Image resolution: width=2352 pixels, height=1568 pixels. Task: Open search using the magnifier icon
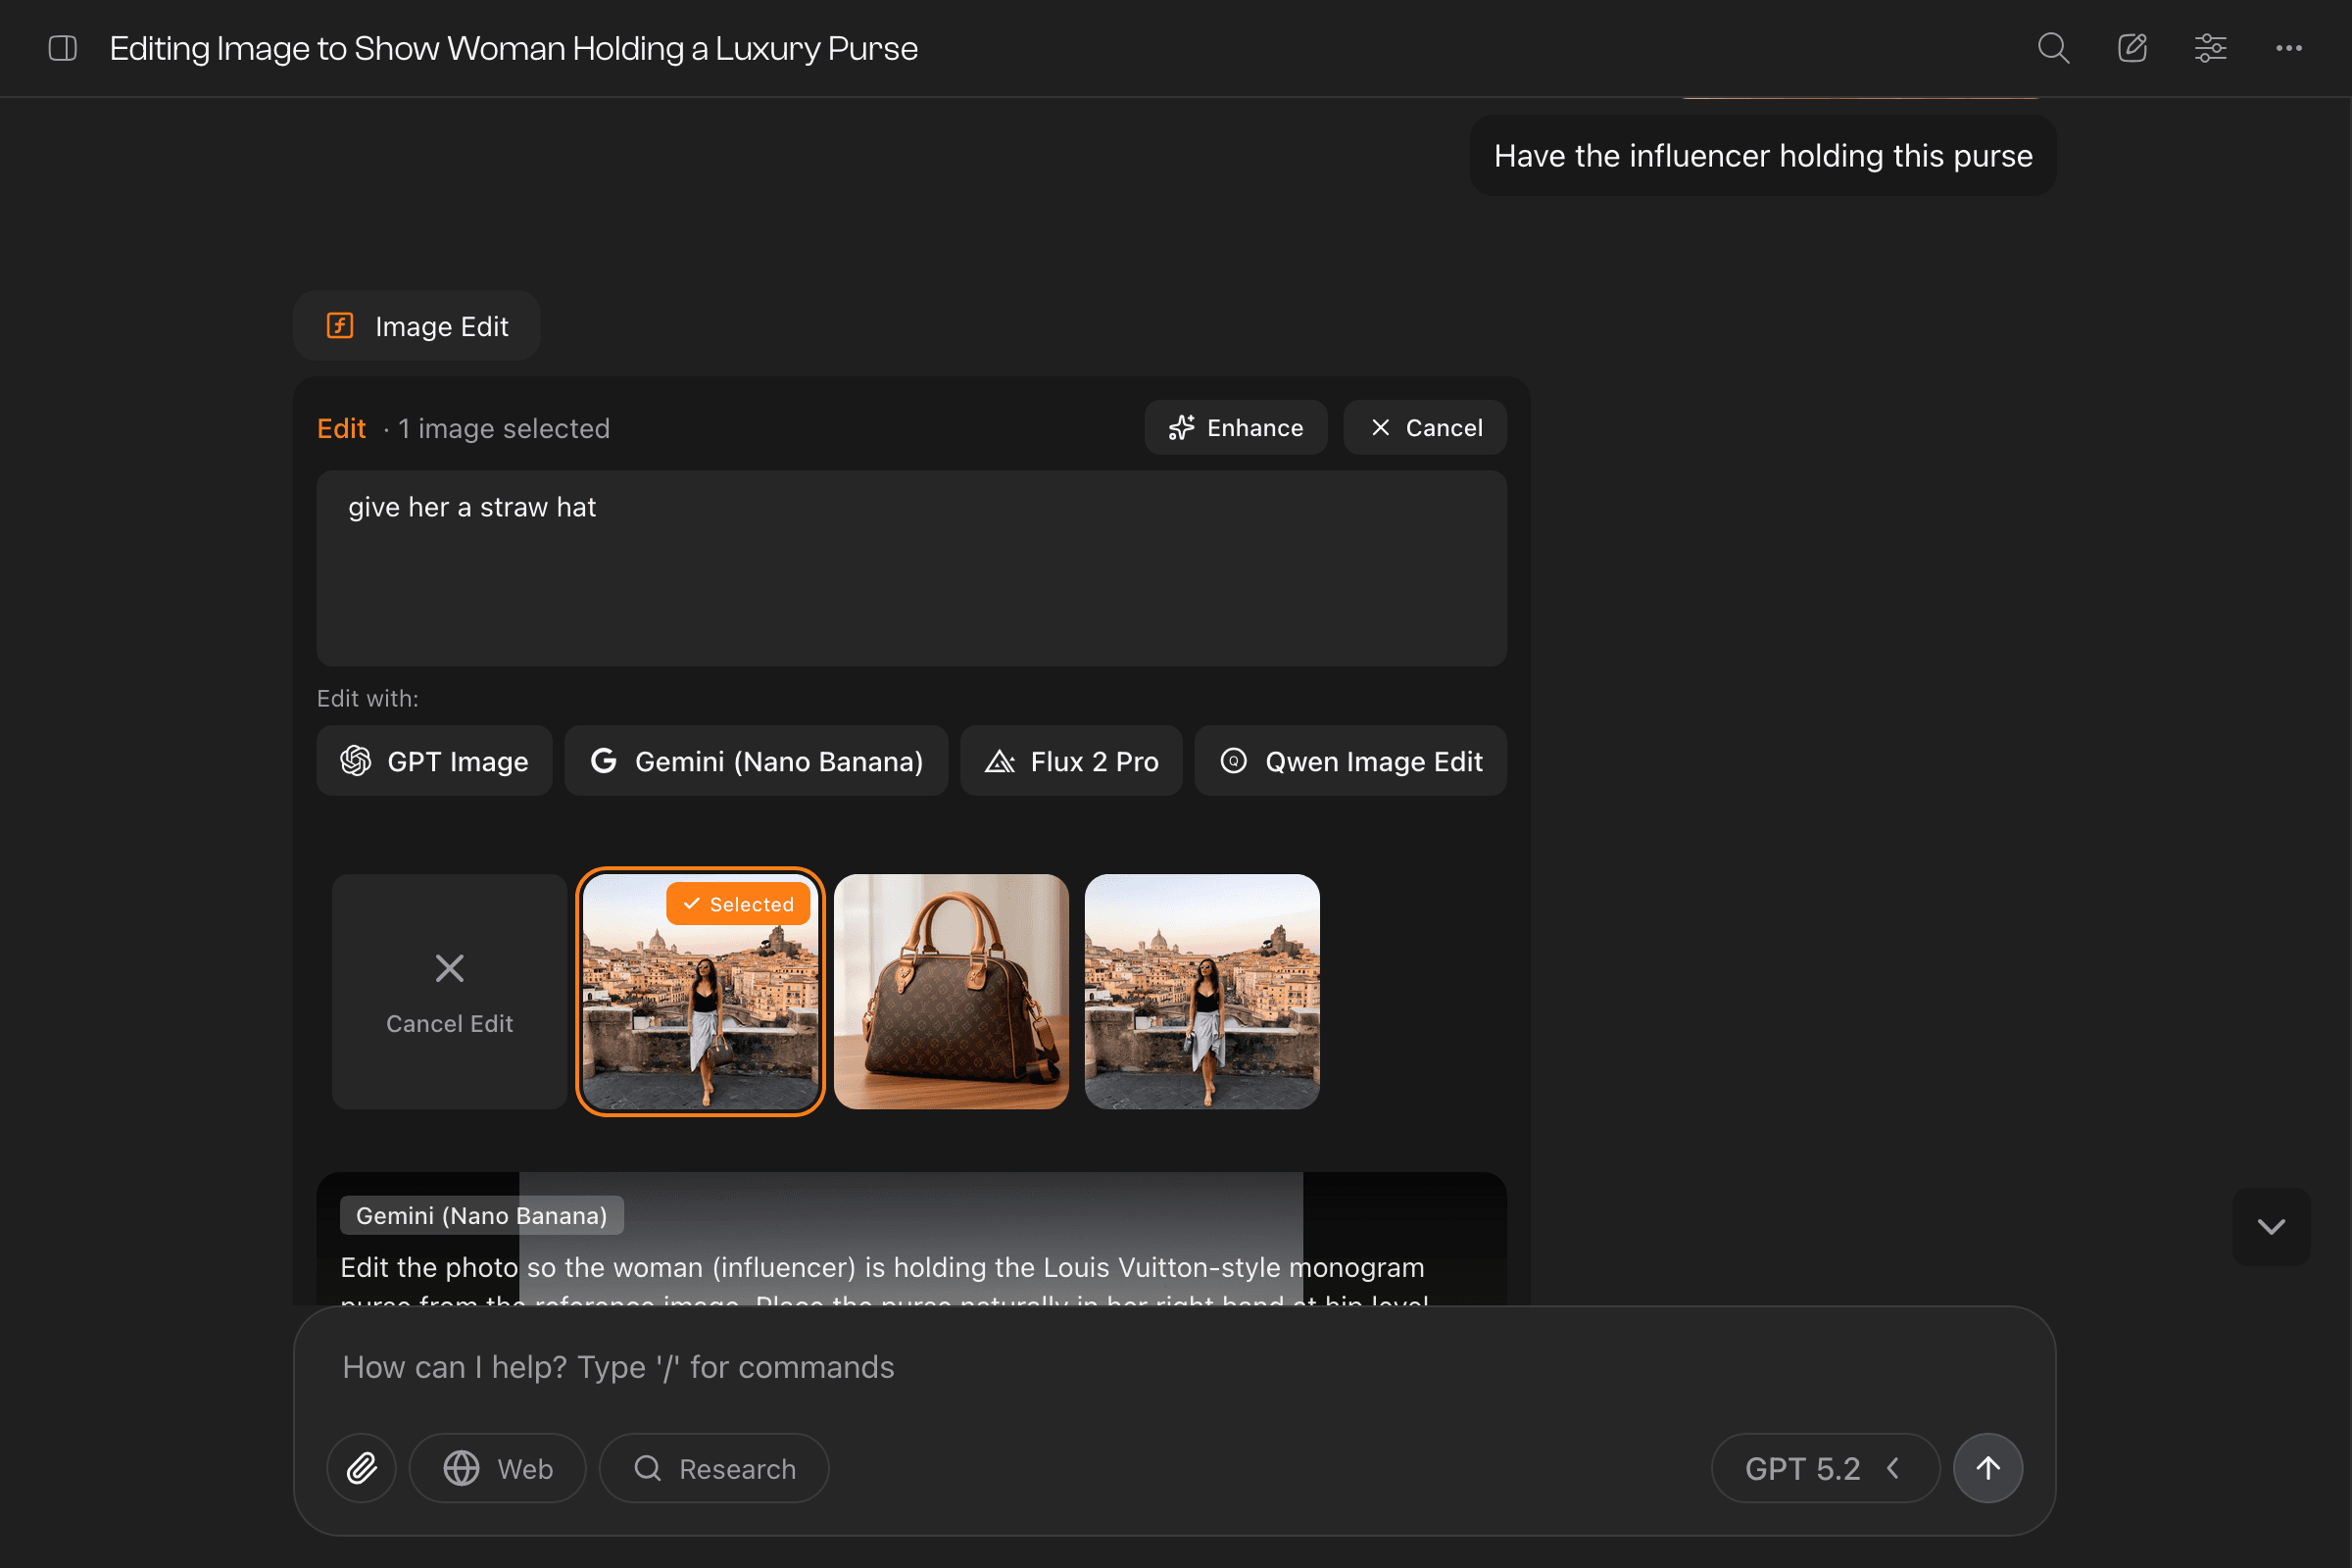(x=2053, y=47)
